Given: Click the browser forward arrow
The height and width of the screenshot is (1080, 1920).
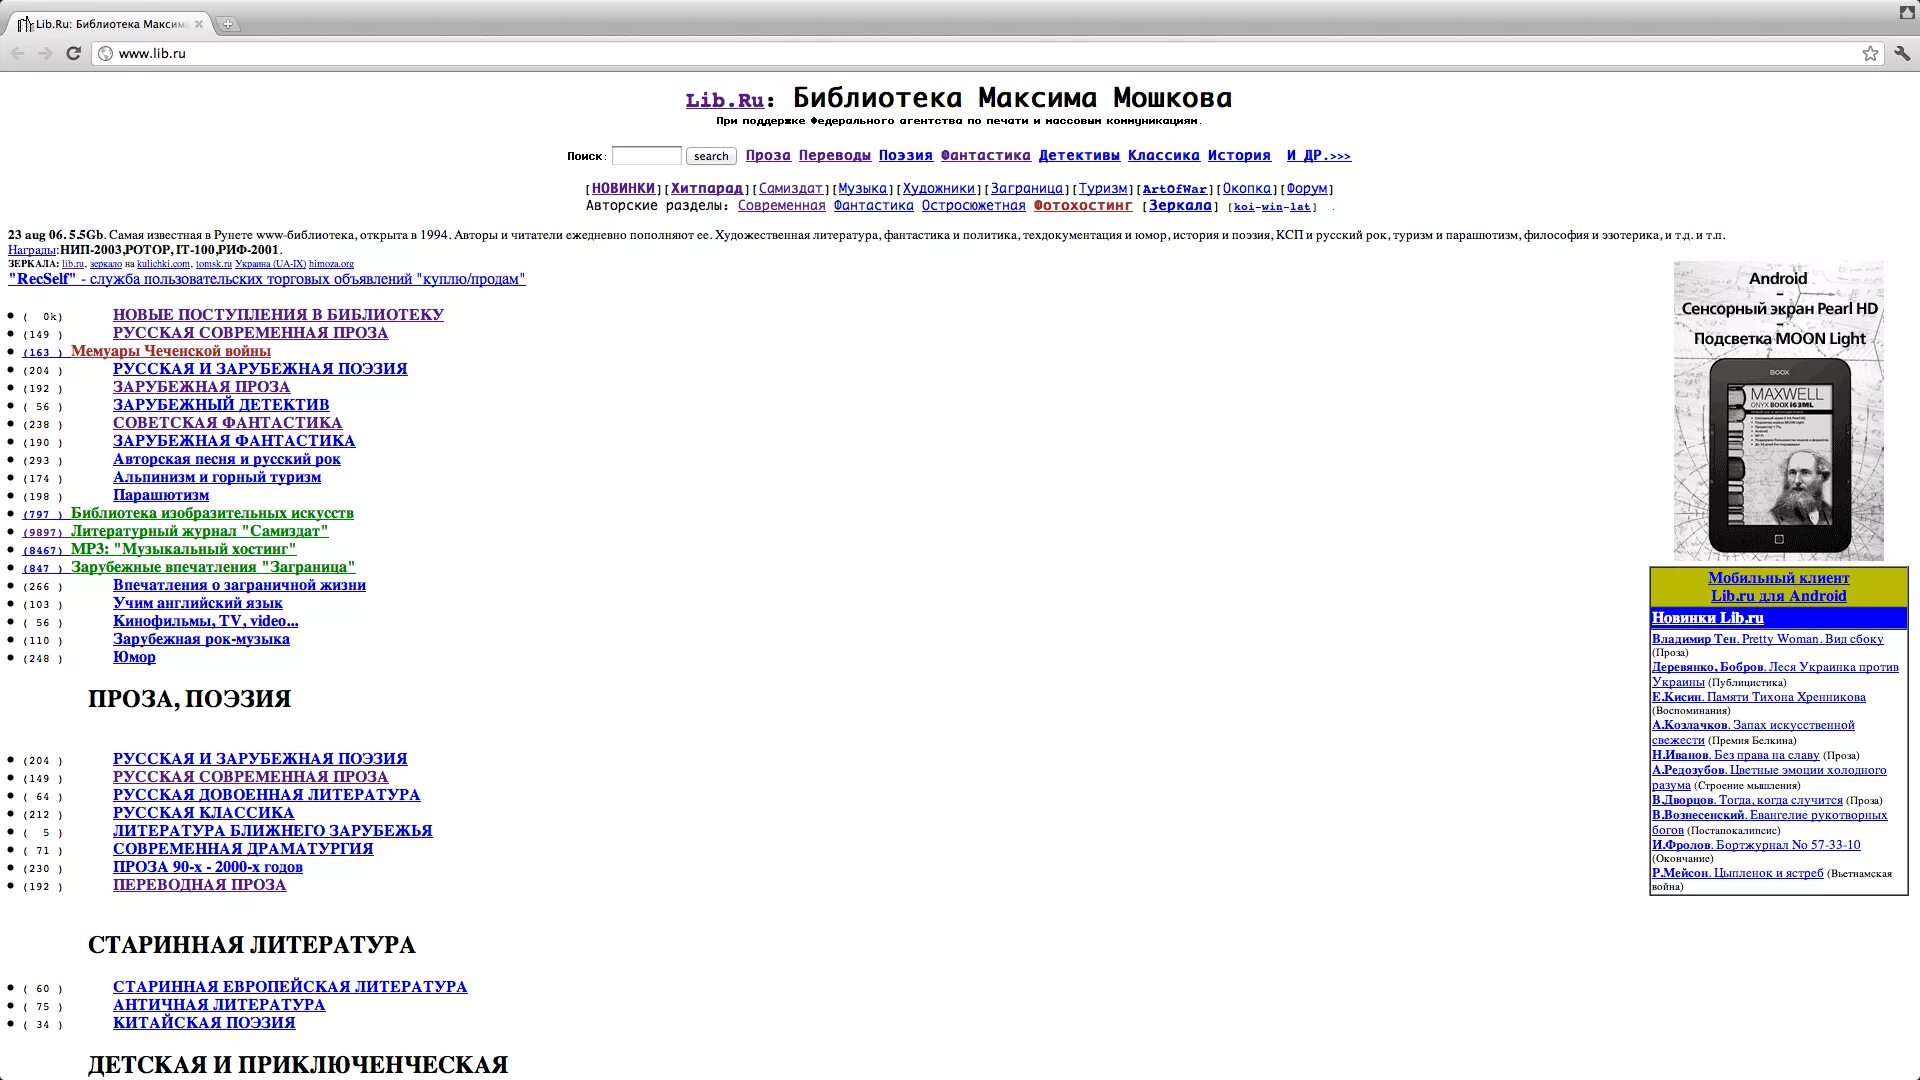Looking at the screenshot, I should 45,53.
